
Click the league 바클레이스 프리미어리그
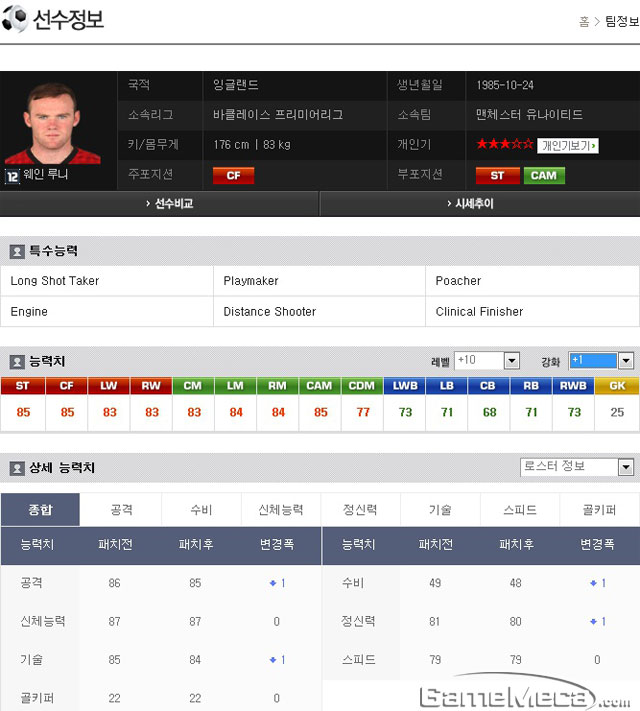coord(278,115)
